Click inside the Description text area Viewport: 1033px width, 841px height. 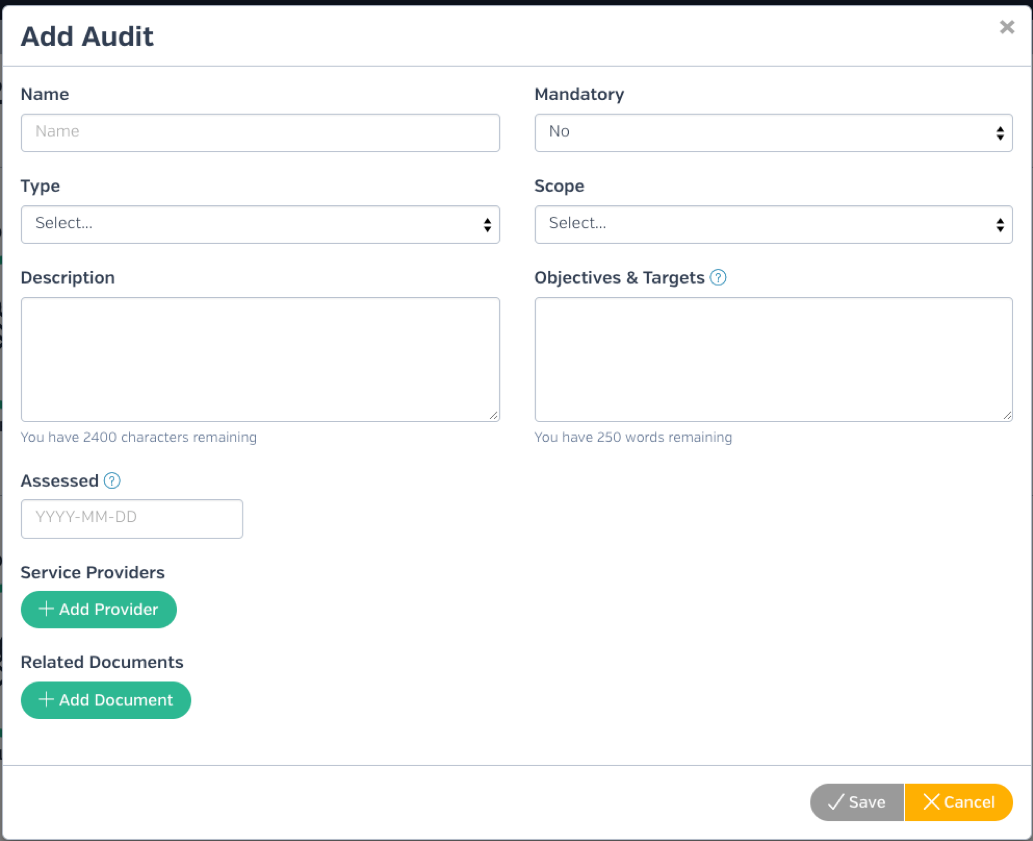coord(260,358)
